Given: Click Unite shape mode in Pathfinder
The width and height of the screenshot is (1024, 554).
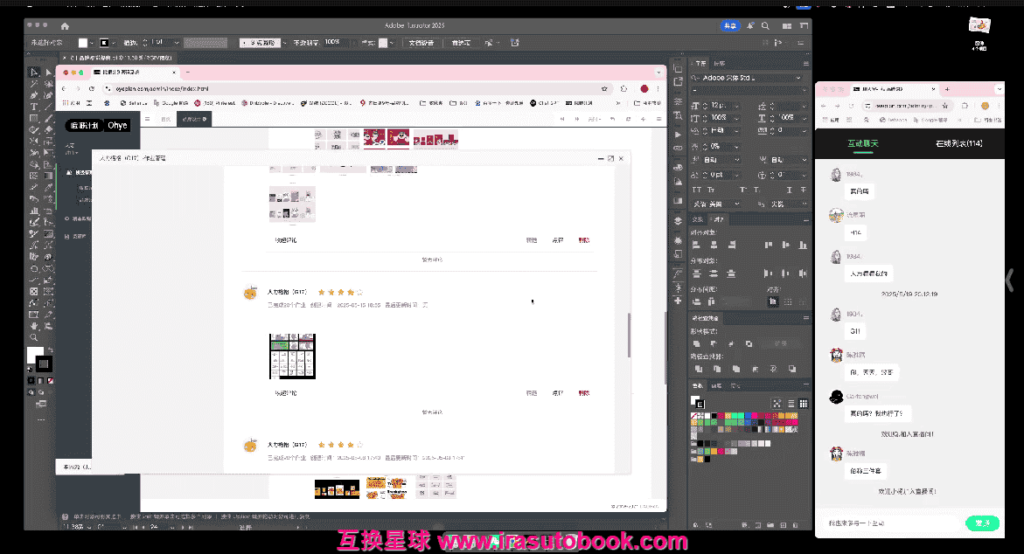Looking at the screenshot, I should (697, 344).
